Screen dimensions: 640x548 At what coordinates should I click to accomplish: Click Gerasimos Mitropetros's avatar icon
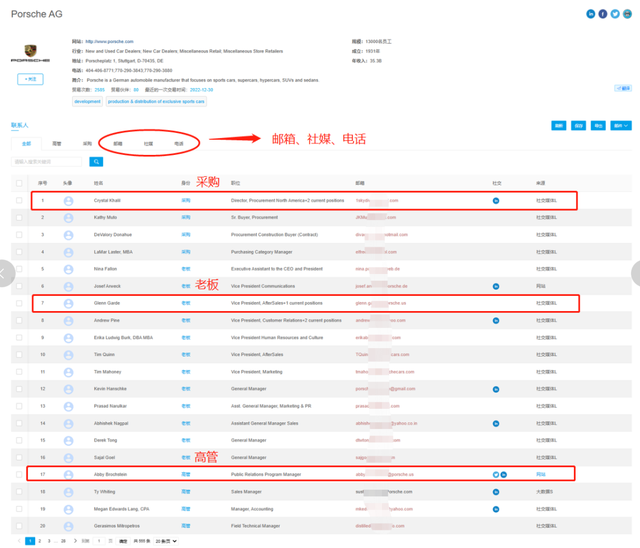(69, 526)
